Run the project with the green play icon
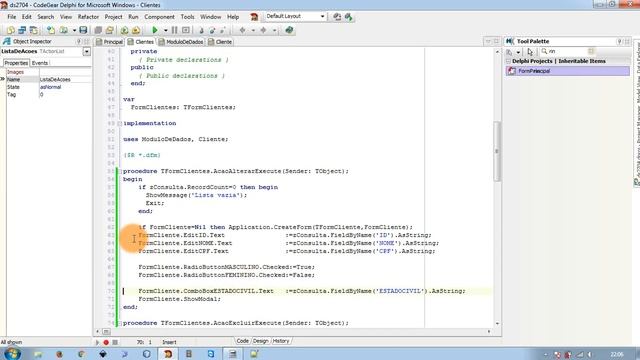The height and width of the screenshot is (360, 640). [x=155, y=30]
